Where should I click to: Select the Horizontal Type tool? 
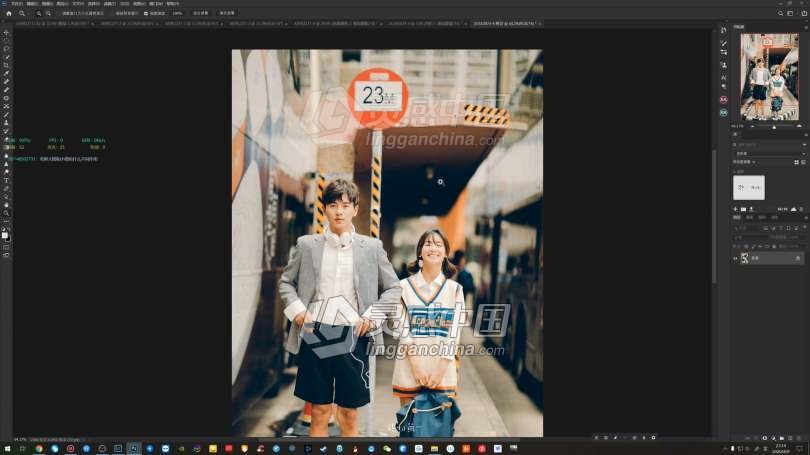6,180
